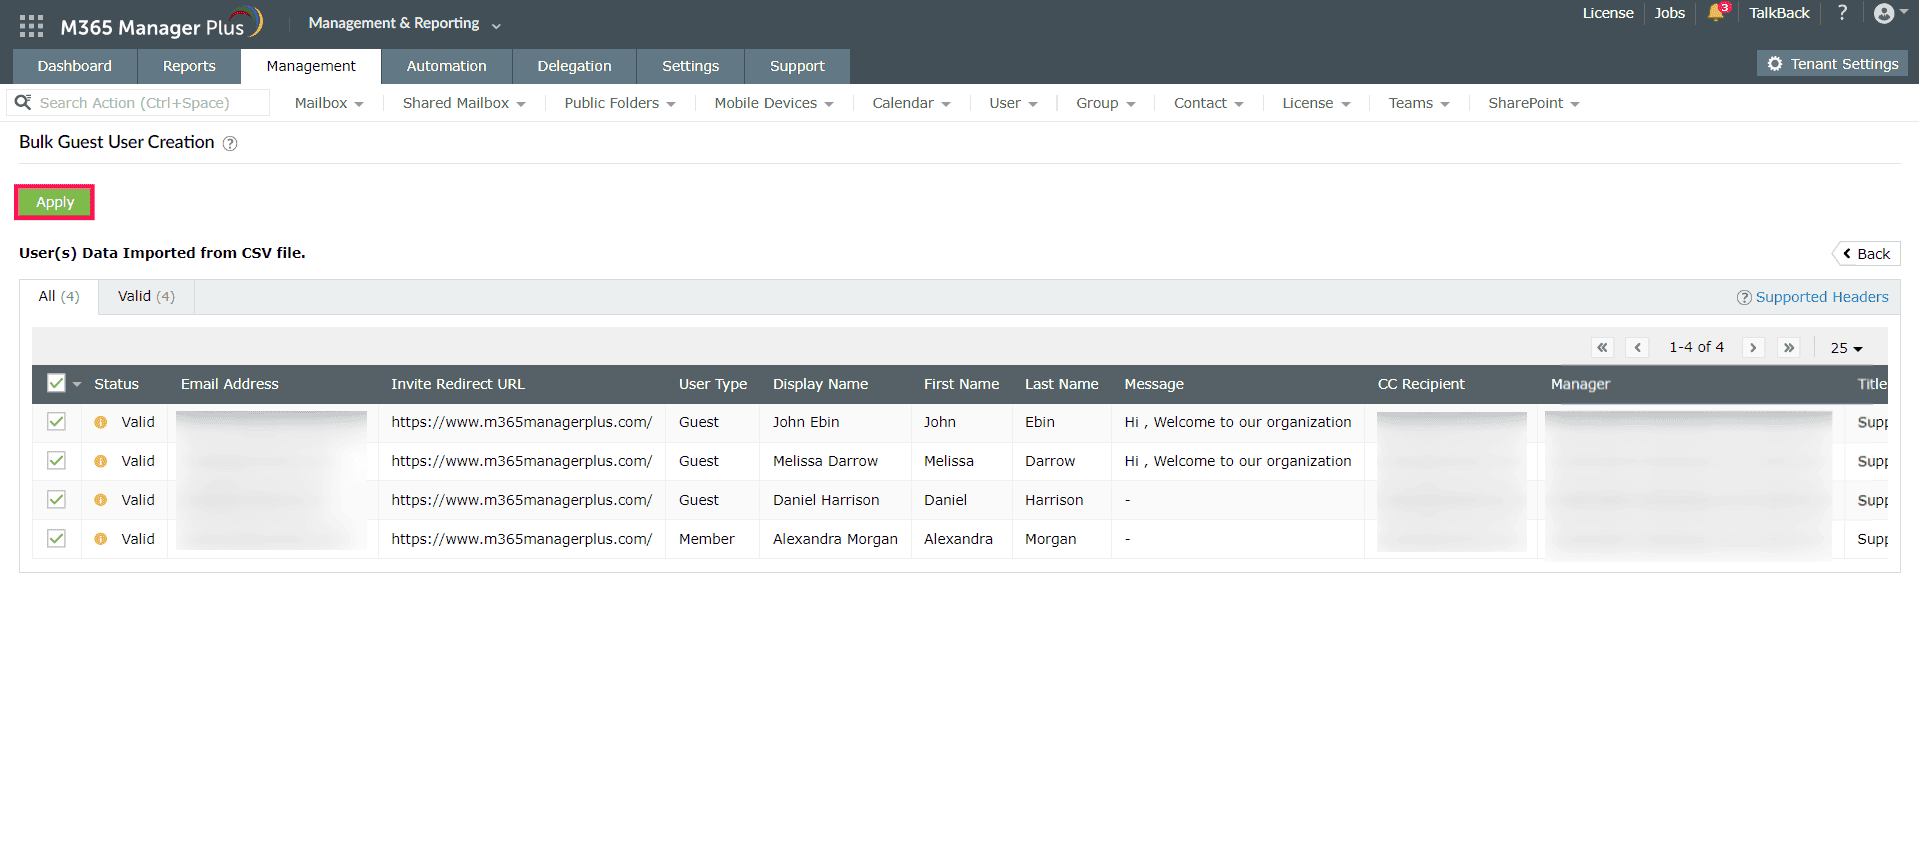Open the Public Folders dropdown menu
This screenshot has width=1919, height=858.
pyautogui.click(x=620, y=103)
